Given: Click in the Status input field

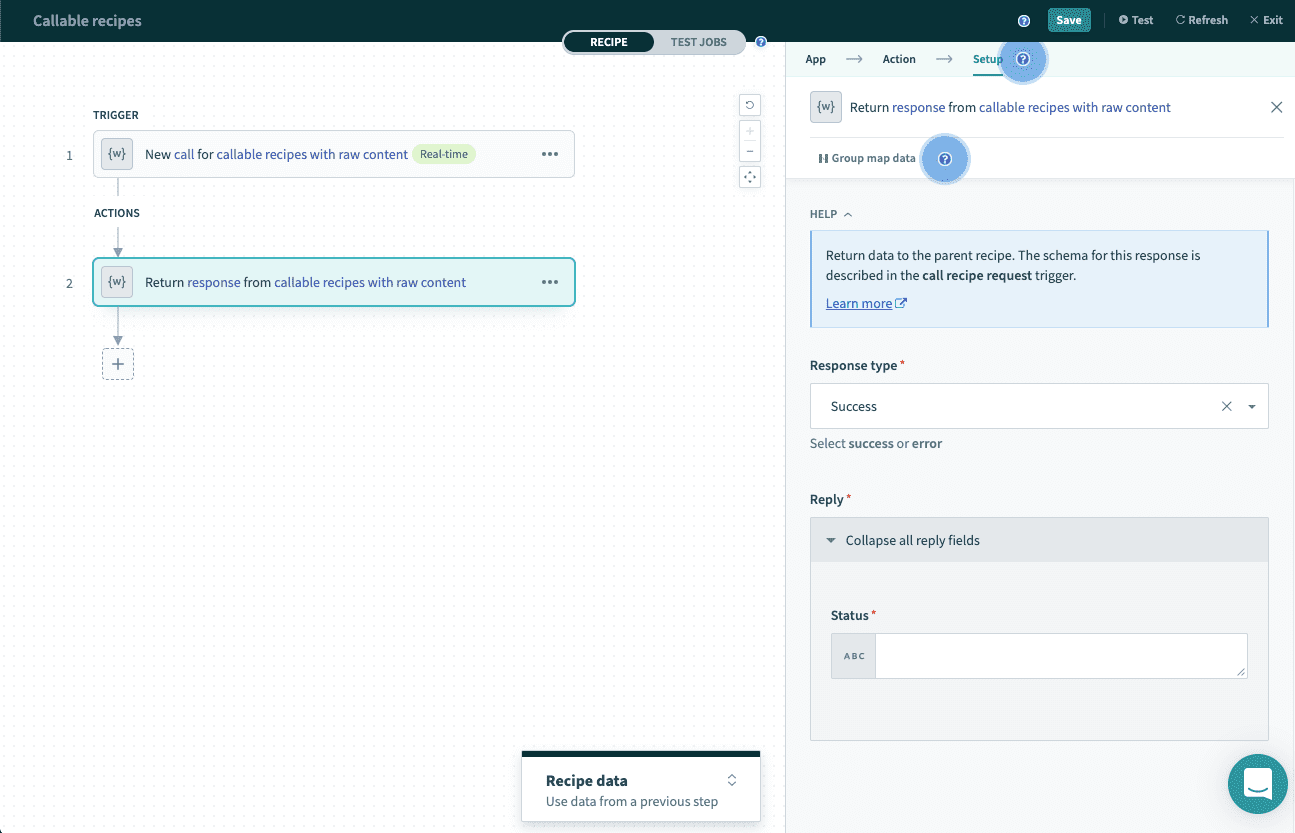Looking at the screenshot, I should tap(1060, 656).
